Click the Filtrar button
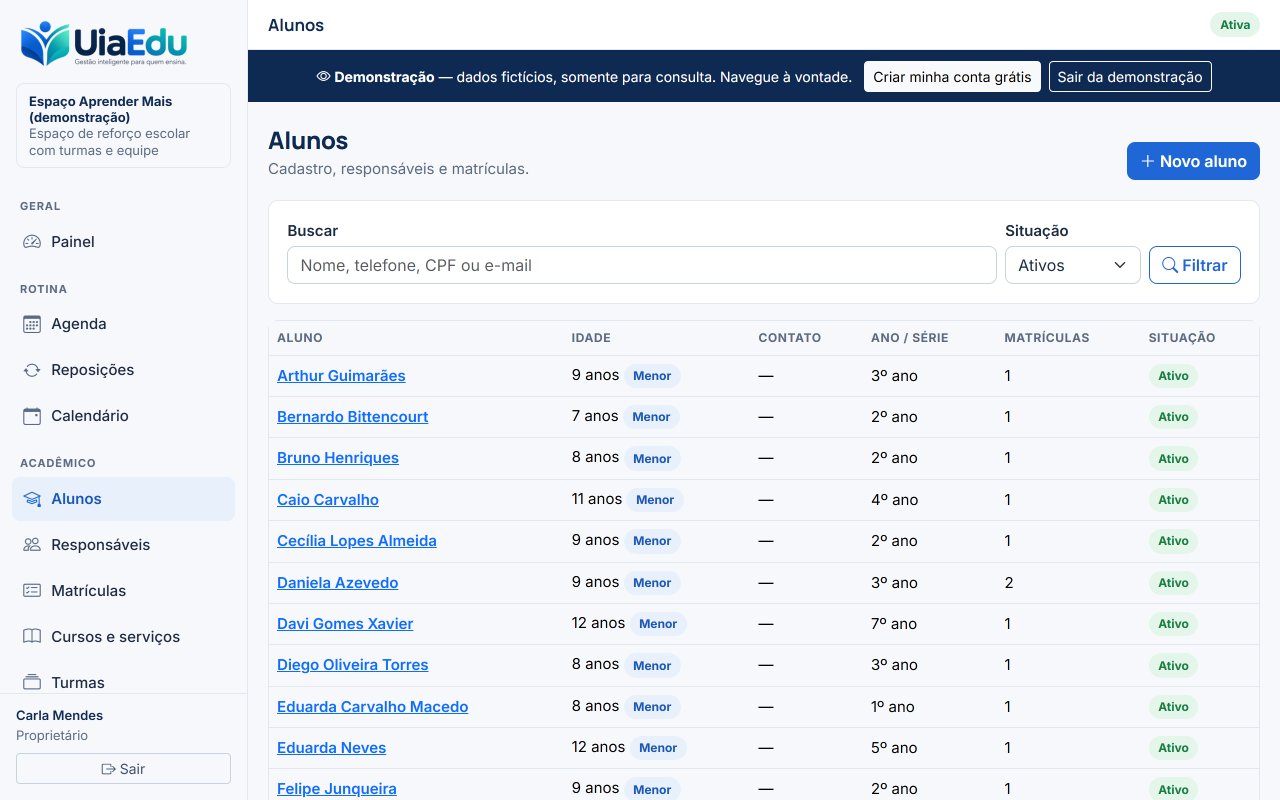This screenshot has height=800, width=1280. point(1194,265)
